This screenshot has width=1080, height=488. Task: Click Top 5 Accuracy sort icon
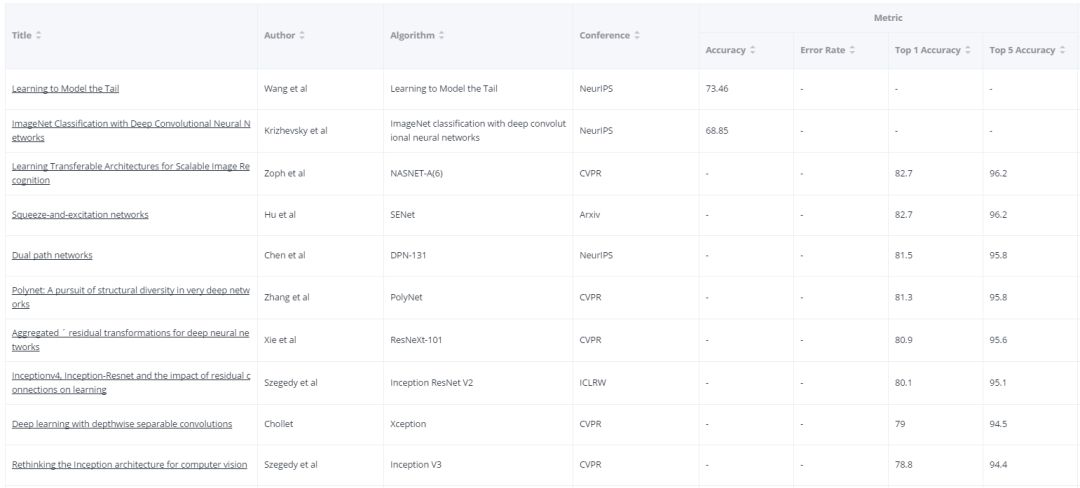point(1062,51)
